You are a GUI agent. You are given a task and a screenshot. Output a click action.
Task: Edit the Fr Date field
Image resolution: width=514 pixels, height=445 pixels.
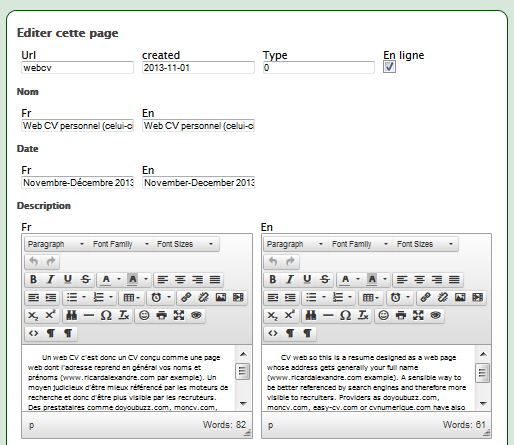point(77,183)
